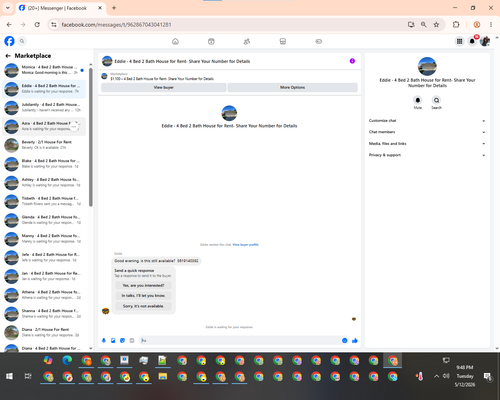Bookmark this tab star icon
The width and height of the screenshot is (500, 400).
click(x=436, y=25)
